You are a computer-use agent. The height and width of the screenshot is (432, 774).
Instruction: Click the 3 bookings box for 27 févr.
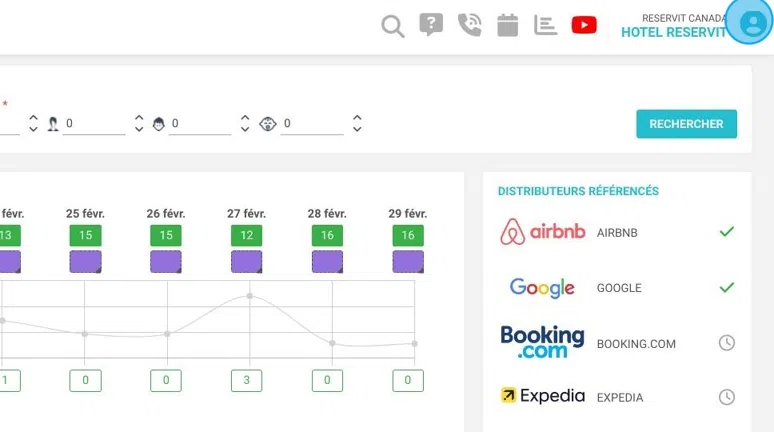(246, 380)
